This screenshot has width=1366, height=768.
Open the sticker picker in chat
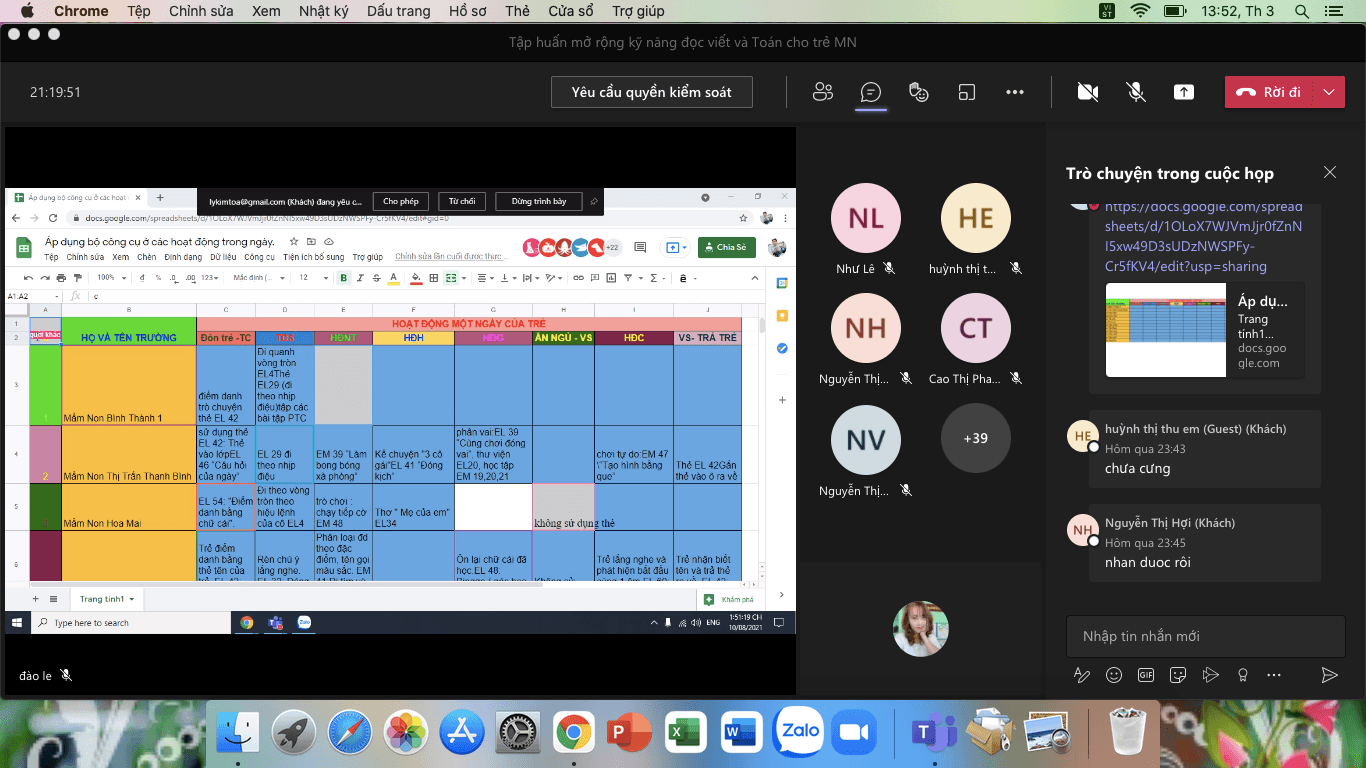1178,675
